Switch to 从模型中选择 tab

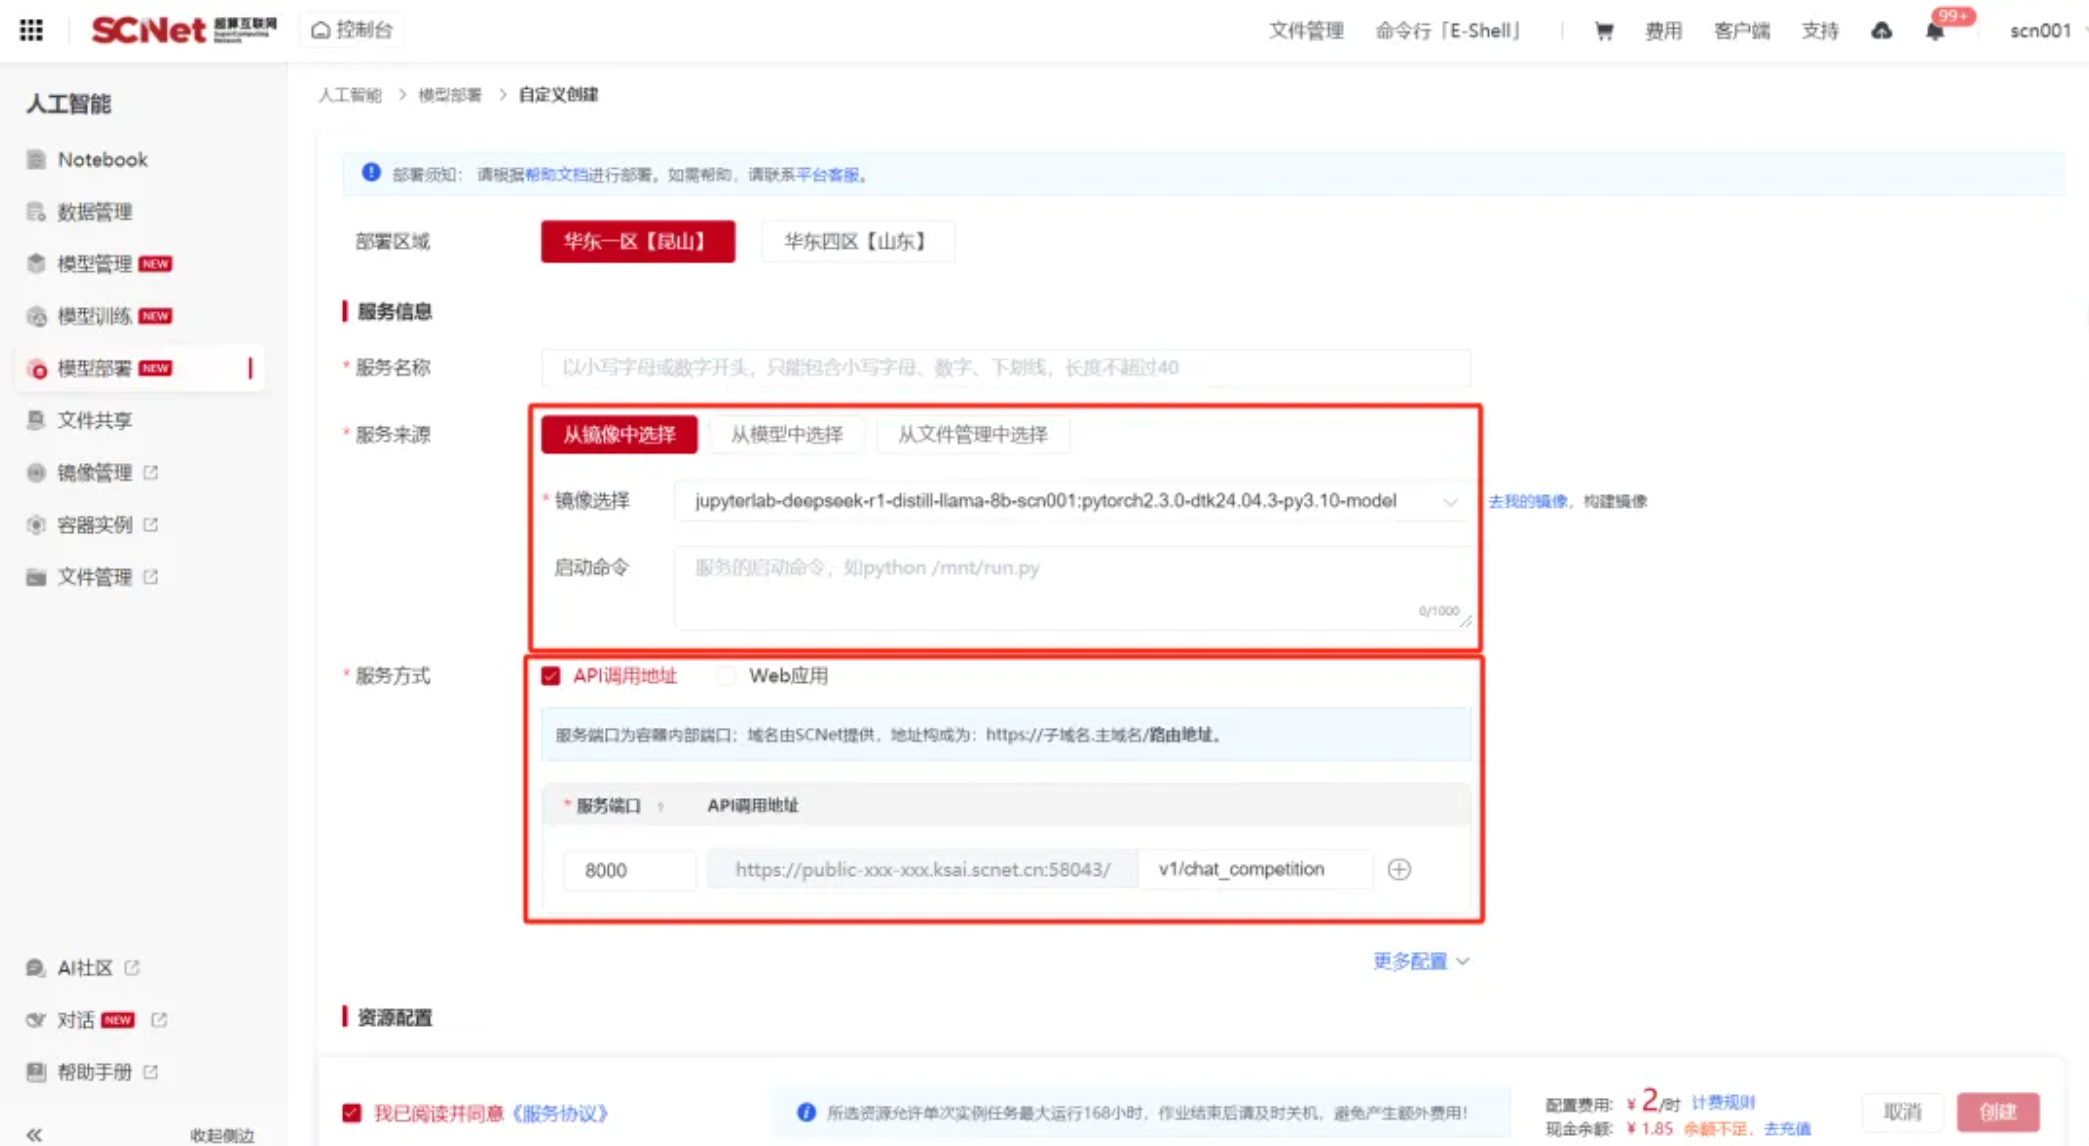(x=786, y=434)
